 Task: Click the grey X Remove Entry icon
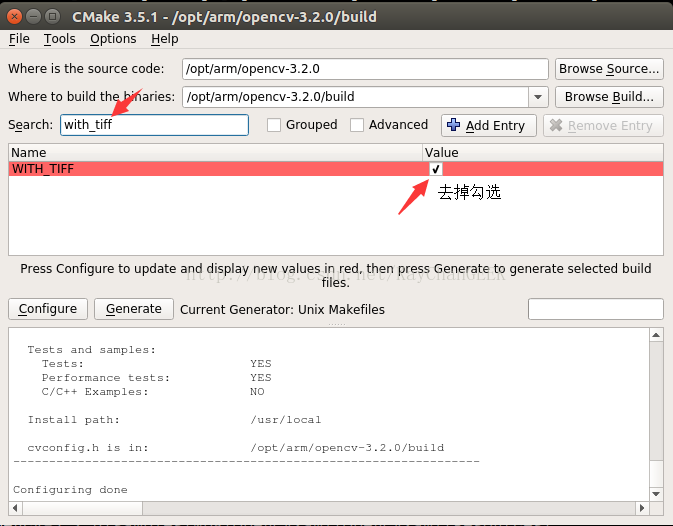[556, 125]
